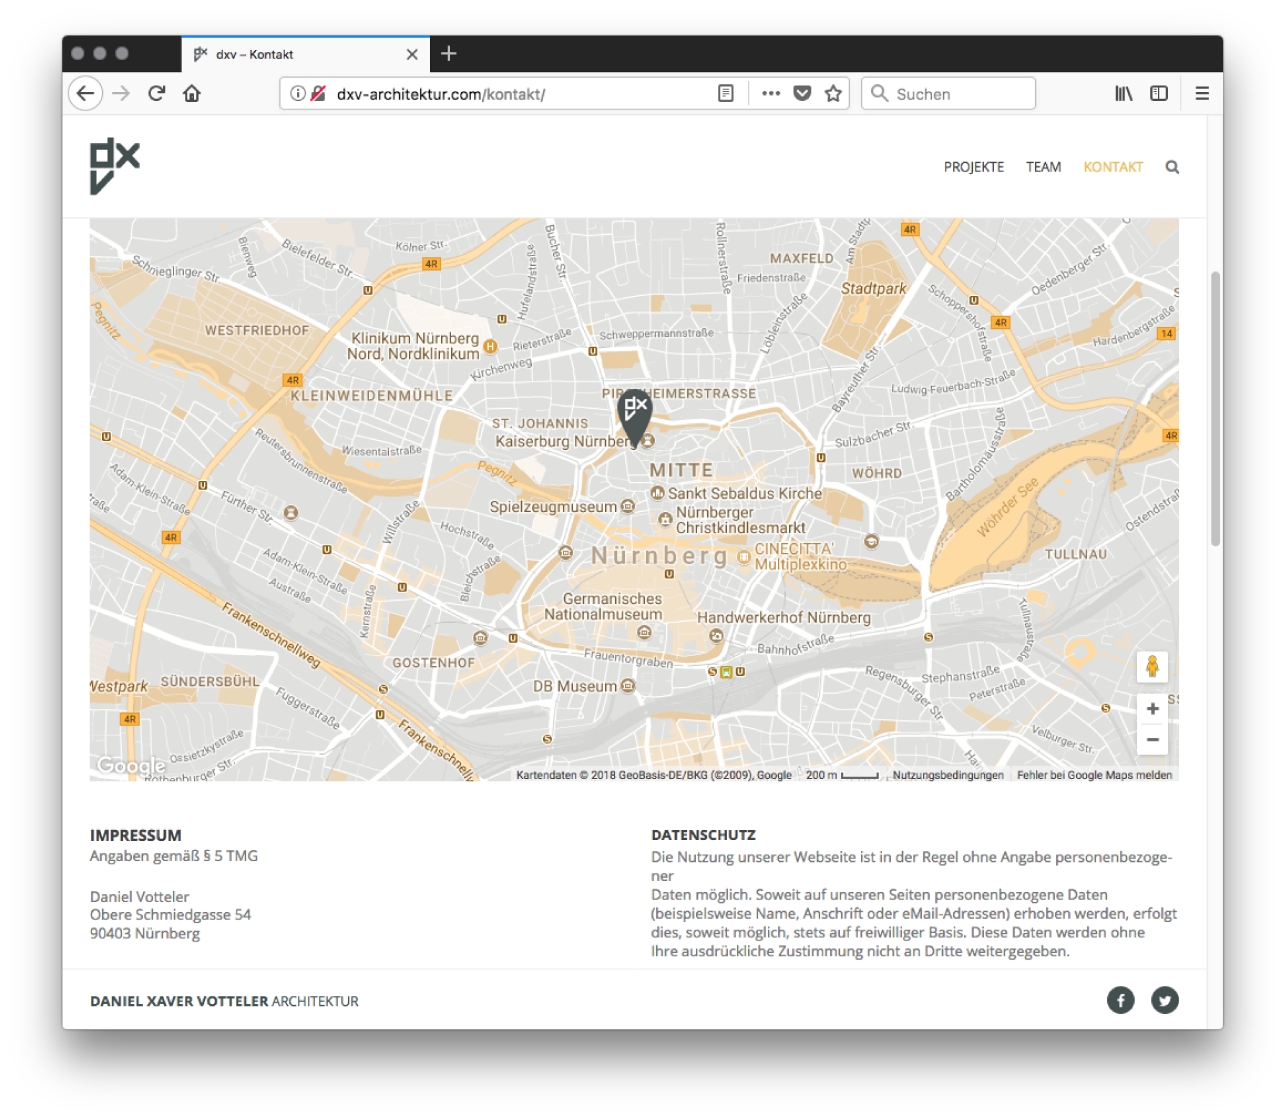1284x1118 pixels.
Task: Click the DATENSCHUTZ heading
Action: (703, 835)
